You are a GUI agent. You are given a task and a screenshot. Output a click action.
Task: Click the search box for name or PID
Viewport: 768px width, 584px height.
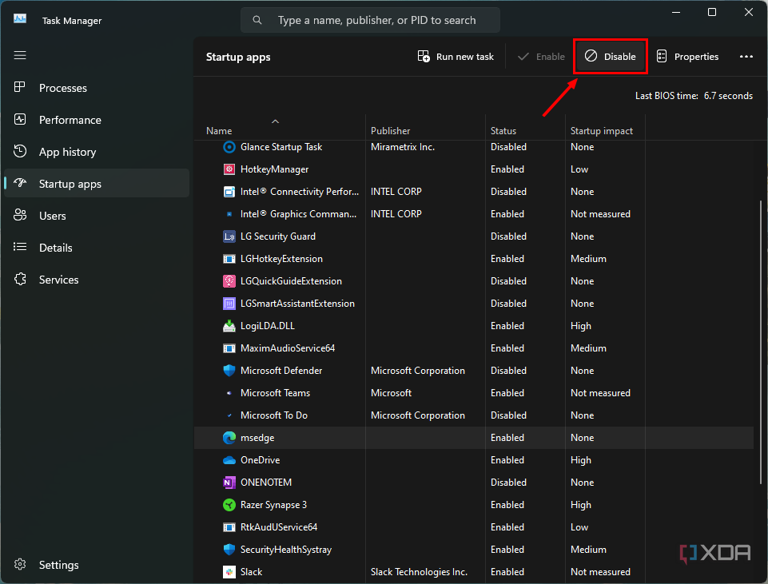tap(370, 20)
